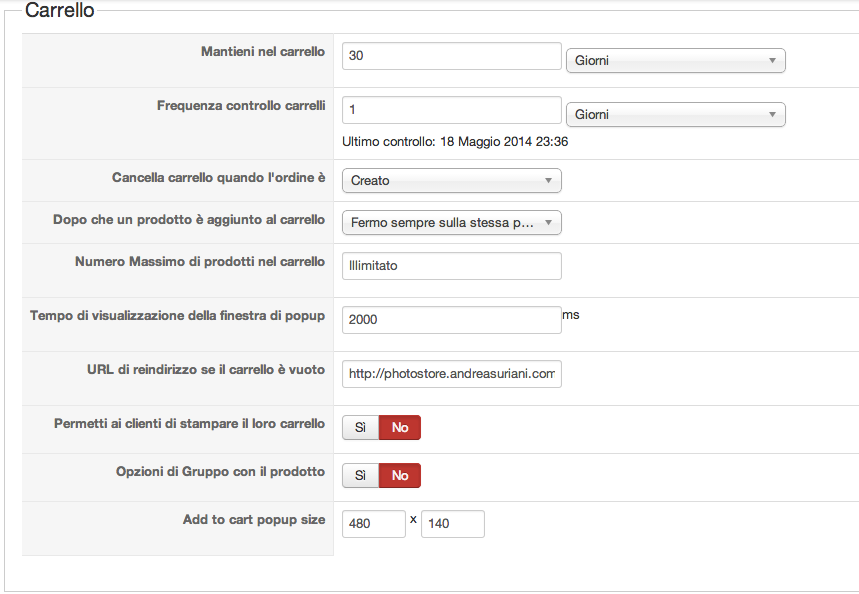Click the empty cart redirect URL field
Screen dimensions: 859x594
(x=451, y=374)
